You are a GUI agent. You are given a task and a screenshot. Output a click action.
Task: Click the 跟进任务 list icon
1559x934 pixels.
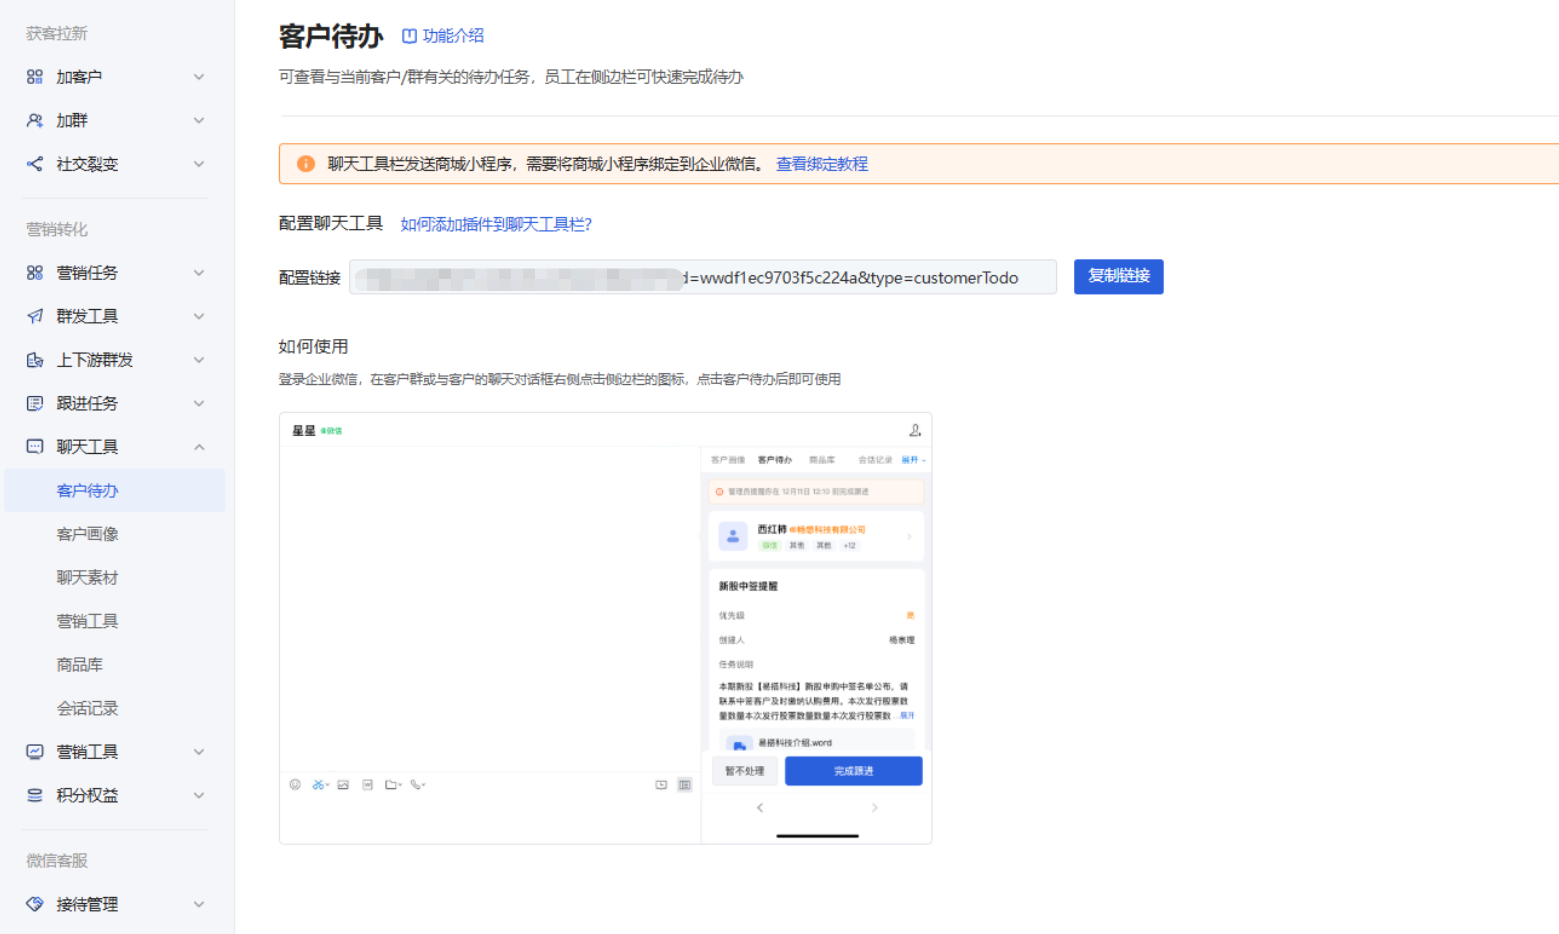[x=35, y=403]
